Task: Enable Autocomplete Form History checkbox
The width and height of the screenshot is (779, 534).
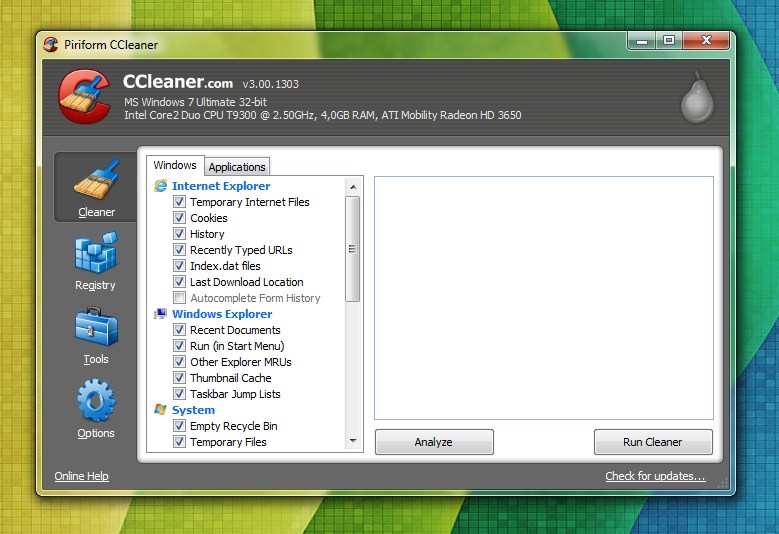Action: pyautogui.click(x=179, y=298)
